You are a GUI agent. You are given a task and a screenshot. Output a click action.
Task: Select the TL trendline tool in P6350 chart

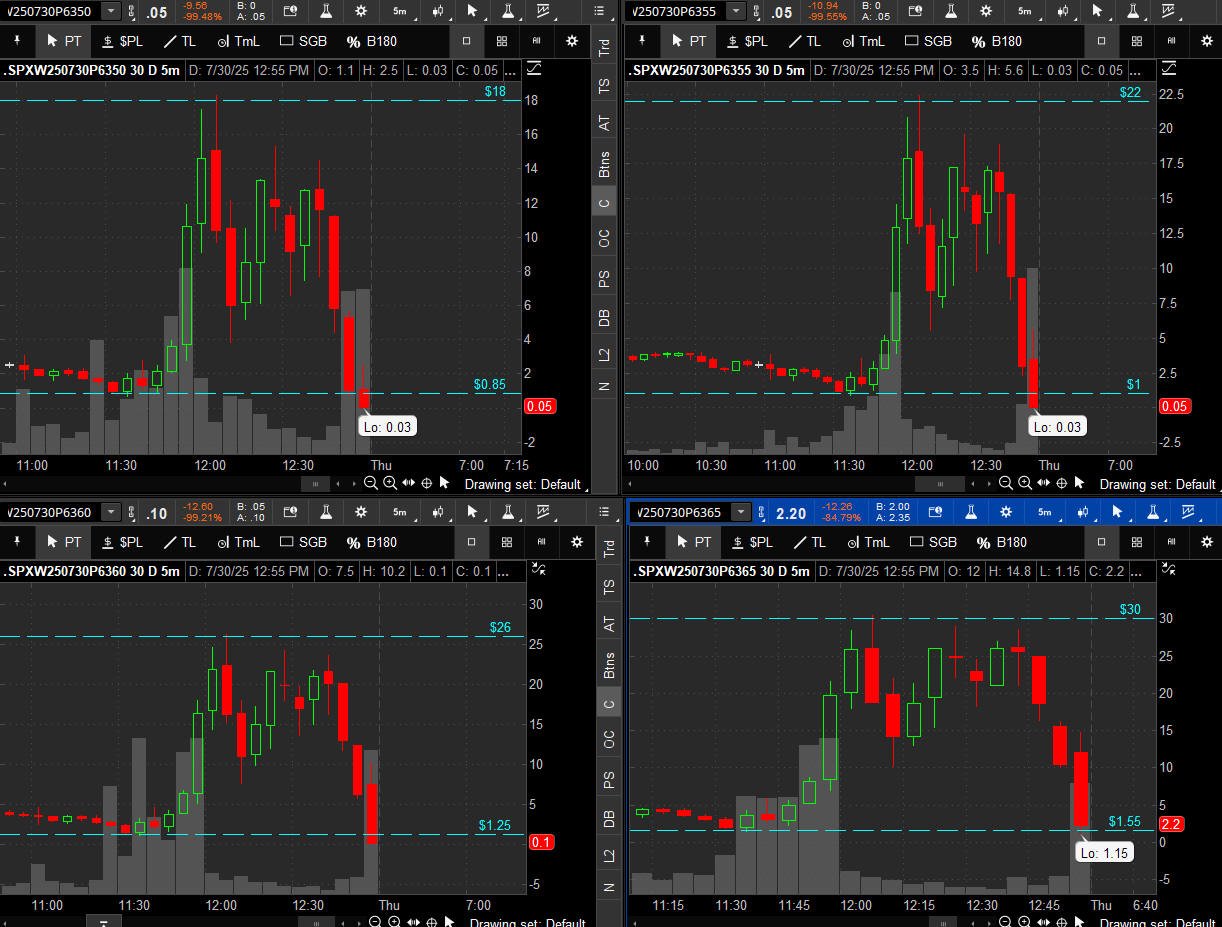[x=179, y=41]
